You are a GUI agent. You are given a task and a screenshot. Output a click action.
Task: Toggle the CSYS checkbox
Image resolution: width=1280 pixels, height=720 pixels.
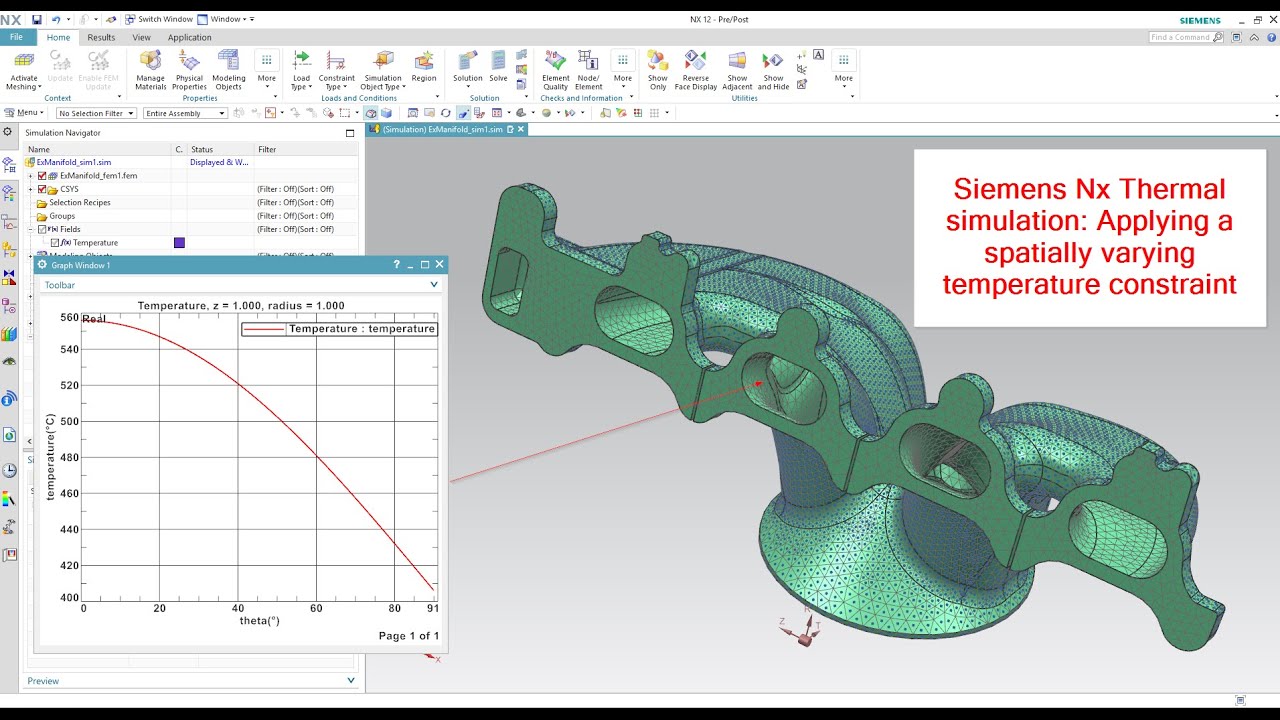coord(42,189)
